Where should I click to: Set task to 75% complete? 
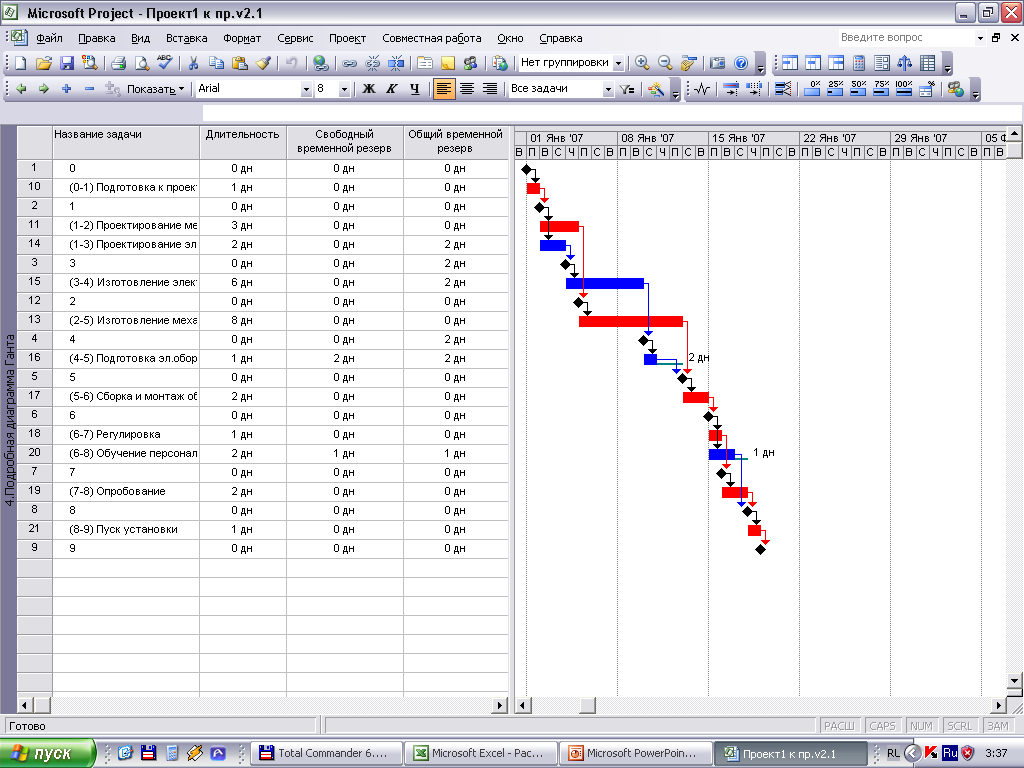pos(881,89)
